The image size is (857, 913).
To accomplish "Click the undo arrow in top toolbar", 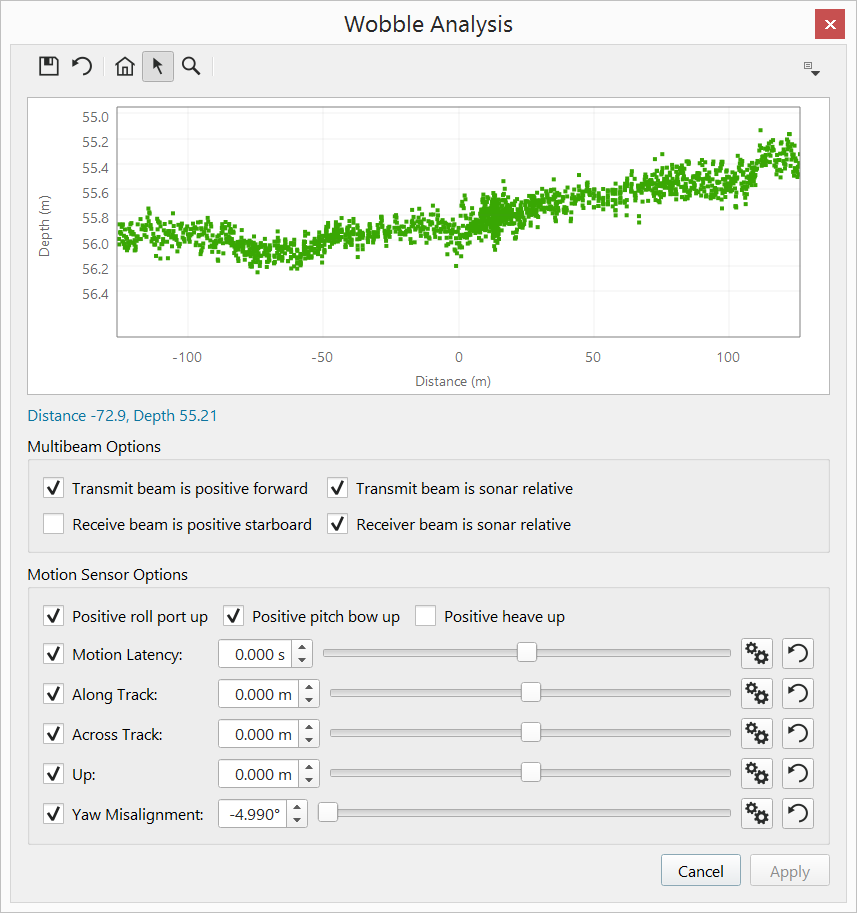I will [x=82, y=67].
